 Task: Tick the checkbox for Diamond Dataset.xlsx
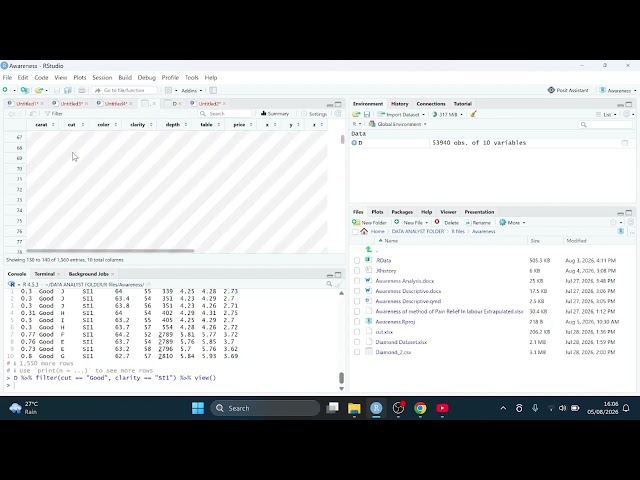click(357, 342)
